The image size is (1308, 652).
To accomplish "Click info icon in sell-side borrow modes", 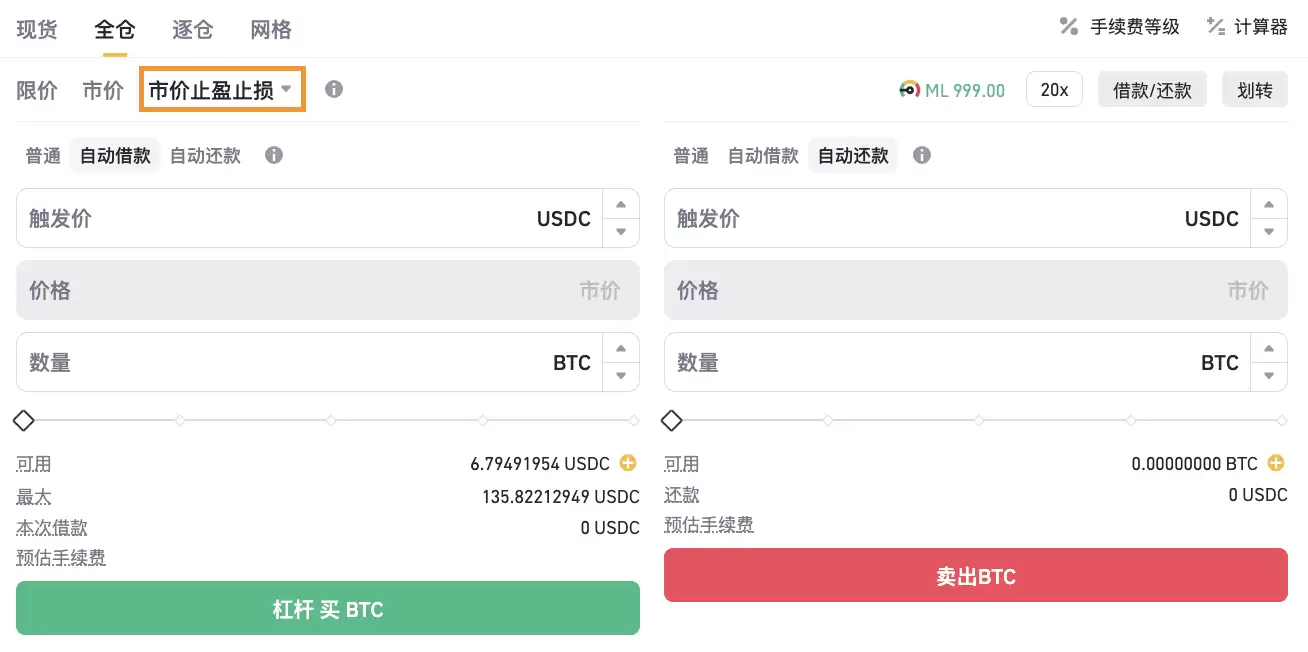I will pyautogui.click(x=921, y=155).
